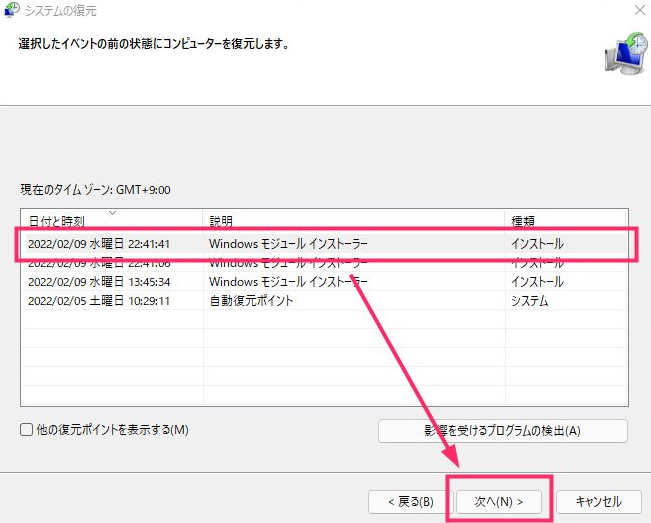651x523 pixels.
Task: Sort by 日付と時刻 column header
Action: (x=112, y=220)
